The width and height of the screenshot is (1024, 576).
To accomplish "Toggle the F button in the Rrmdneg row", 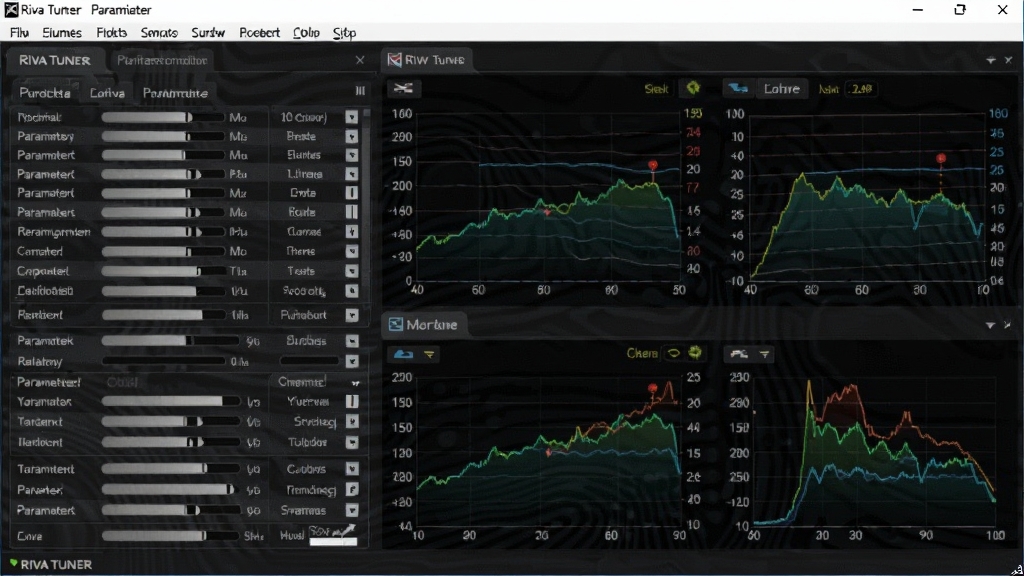I will pos(351,489).
